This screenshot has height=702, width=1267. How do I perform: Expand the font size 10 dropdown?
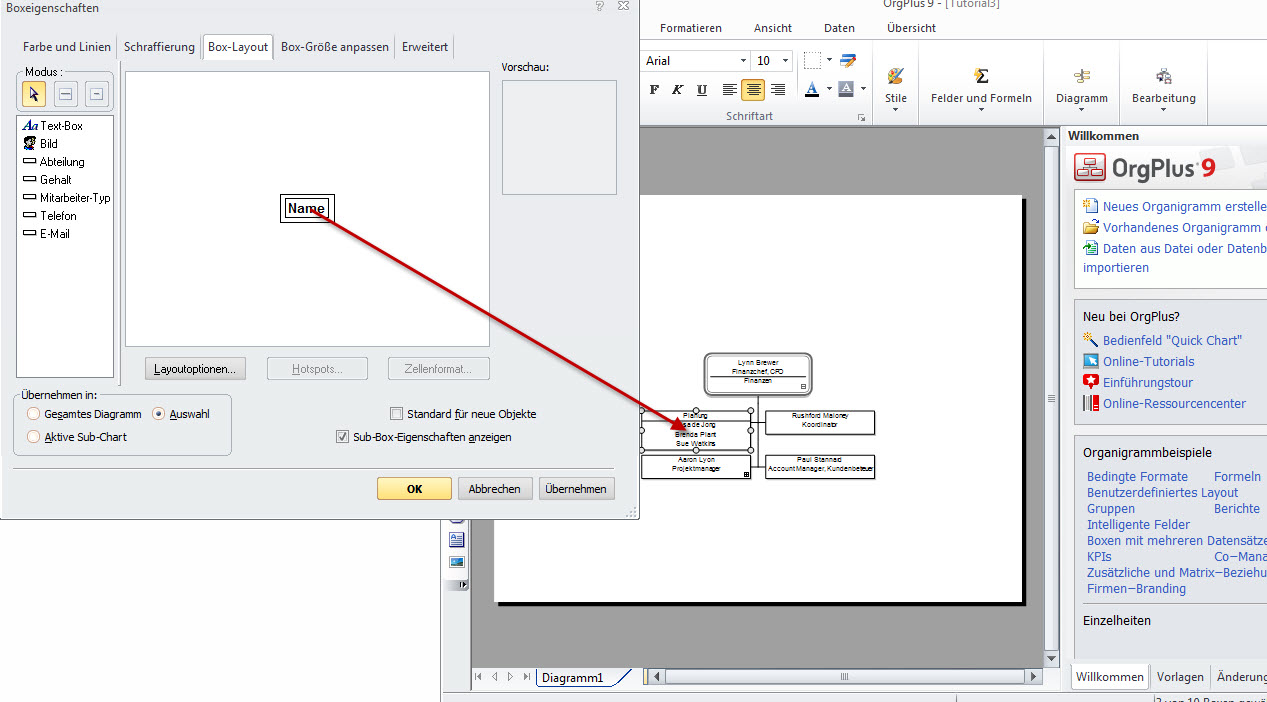point(785,61)
